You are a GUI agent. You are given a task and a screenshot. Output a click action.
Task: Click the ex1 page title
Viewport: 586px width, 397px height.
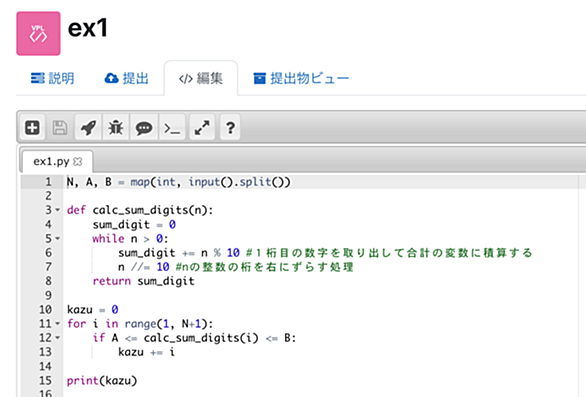[x=88, y=28]
